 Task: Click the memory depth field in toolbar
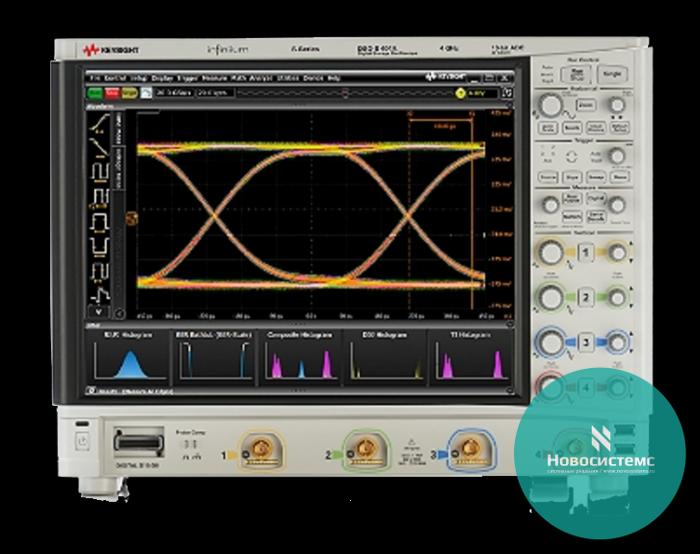215,93
